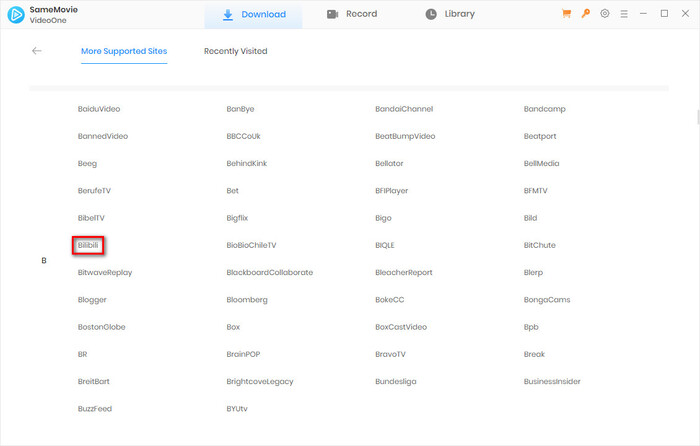The image size is (700, 446).
Task: Go back using the left arrow
Action: coord(37,51)
